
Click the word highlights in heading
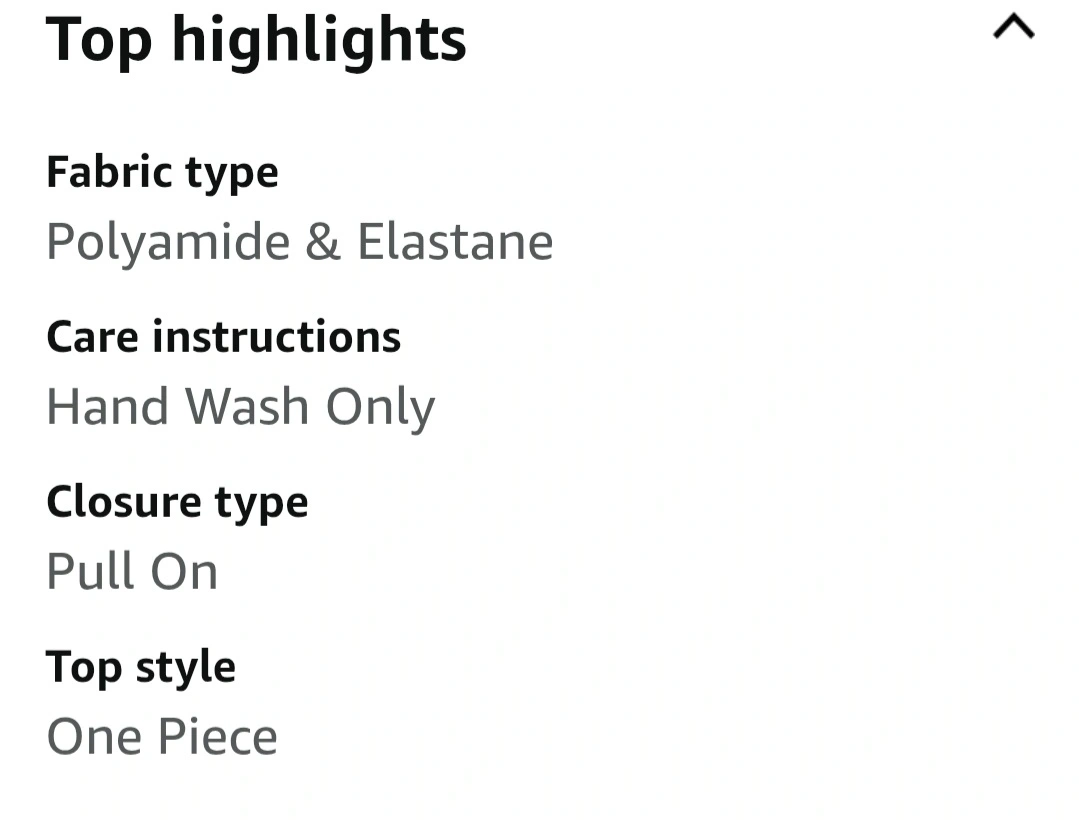[x=319, y=40]
